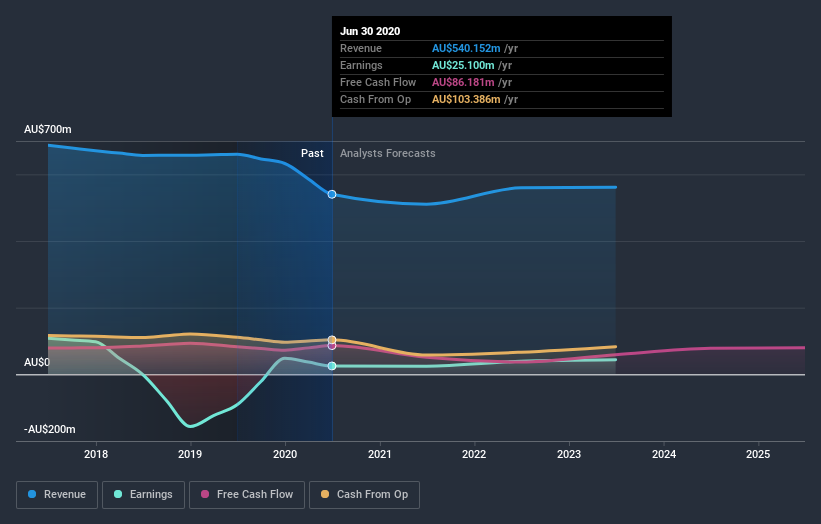821x524 pixels.
Task: Click the Free Cash Flow label in tooltip
Action: (x=378, y=82)
